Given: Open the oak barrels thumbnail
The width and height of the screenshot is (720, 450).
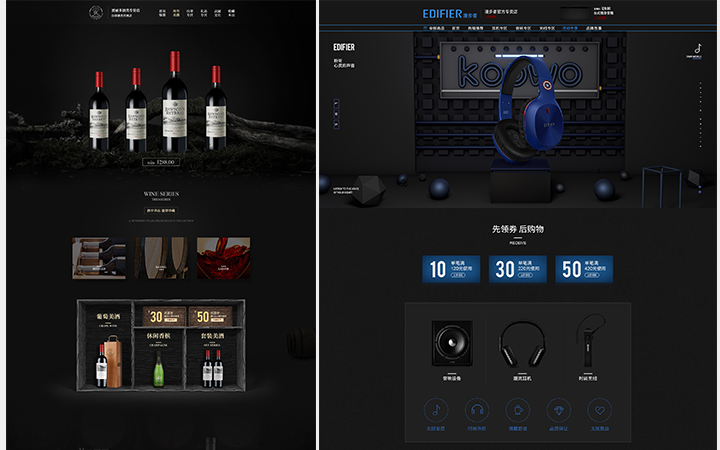Looking at the screenshot, I should tap(161, 258).
